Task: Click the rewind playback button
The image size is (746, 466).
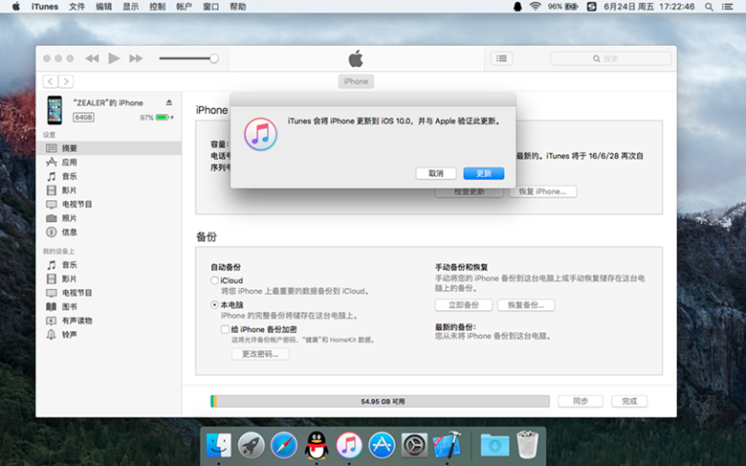Action: tap(92, 59)
